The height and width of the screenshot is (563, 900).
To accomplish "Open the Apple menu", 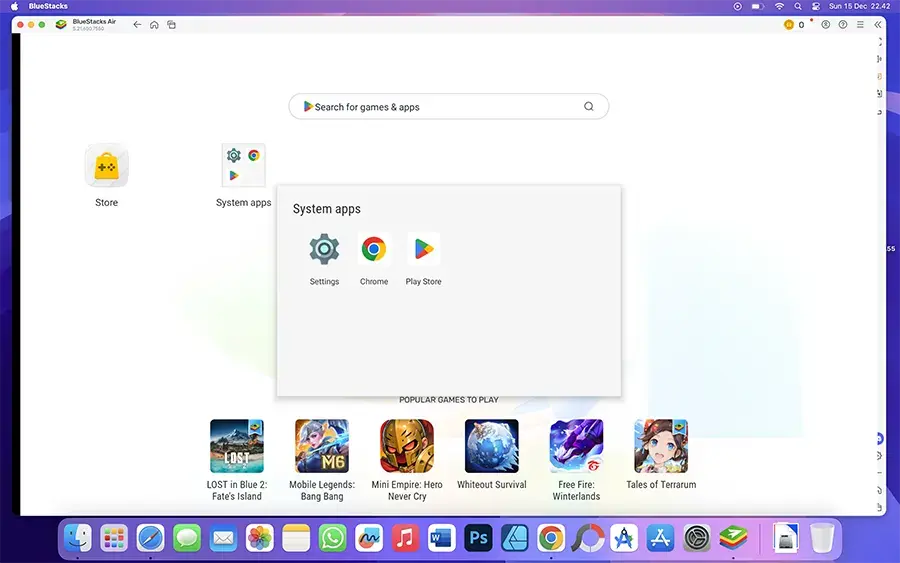I will pos(14,6).
